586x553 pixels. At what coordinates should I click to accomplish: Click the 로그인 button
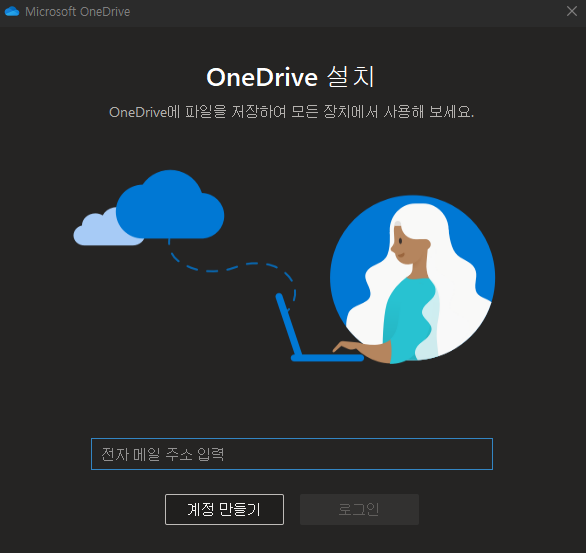coord(359,509)
